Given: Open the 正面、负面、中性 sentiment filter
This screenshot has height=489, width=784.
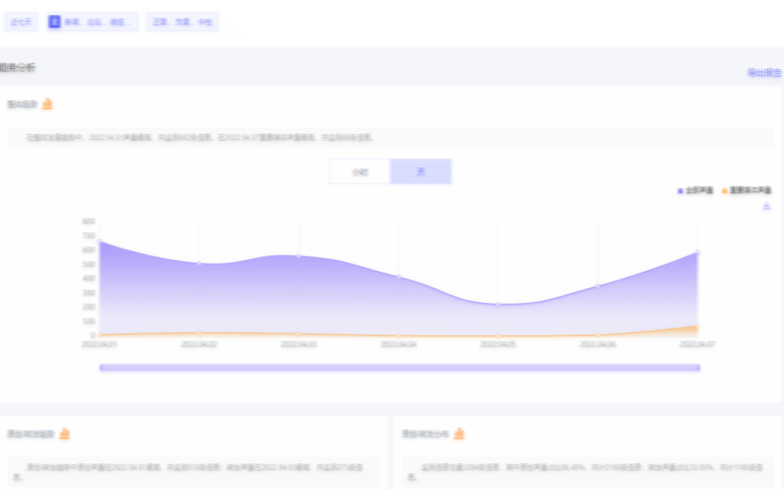Looking at the screenshot, I should 182,21.
